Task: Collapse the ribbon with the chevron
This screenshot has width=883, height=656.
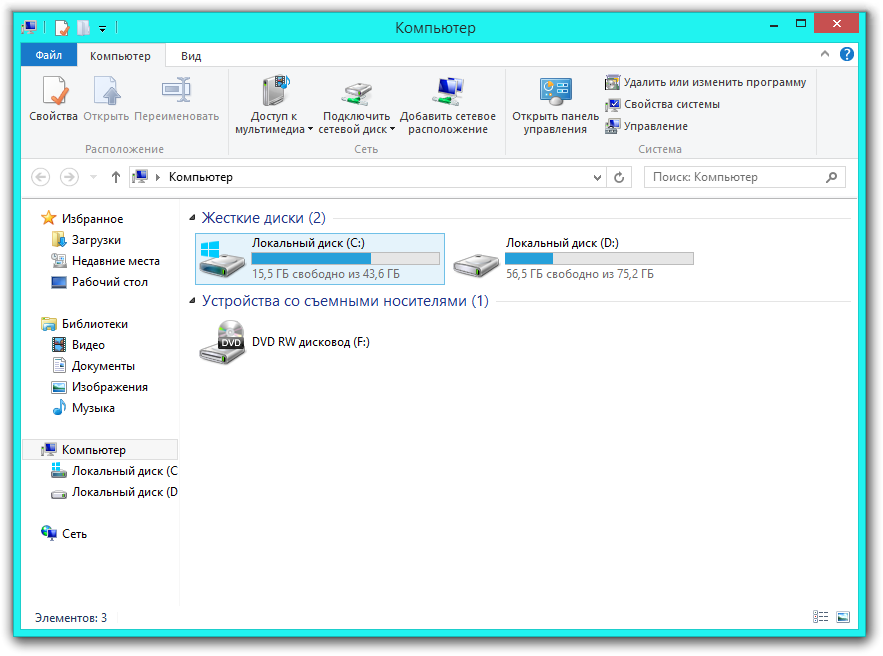Action: pos(825,55)
